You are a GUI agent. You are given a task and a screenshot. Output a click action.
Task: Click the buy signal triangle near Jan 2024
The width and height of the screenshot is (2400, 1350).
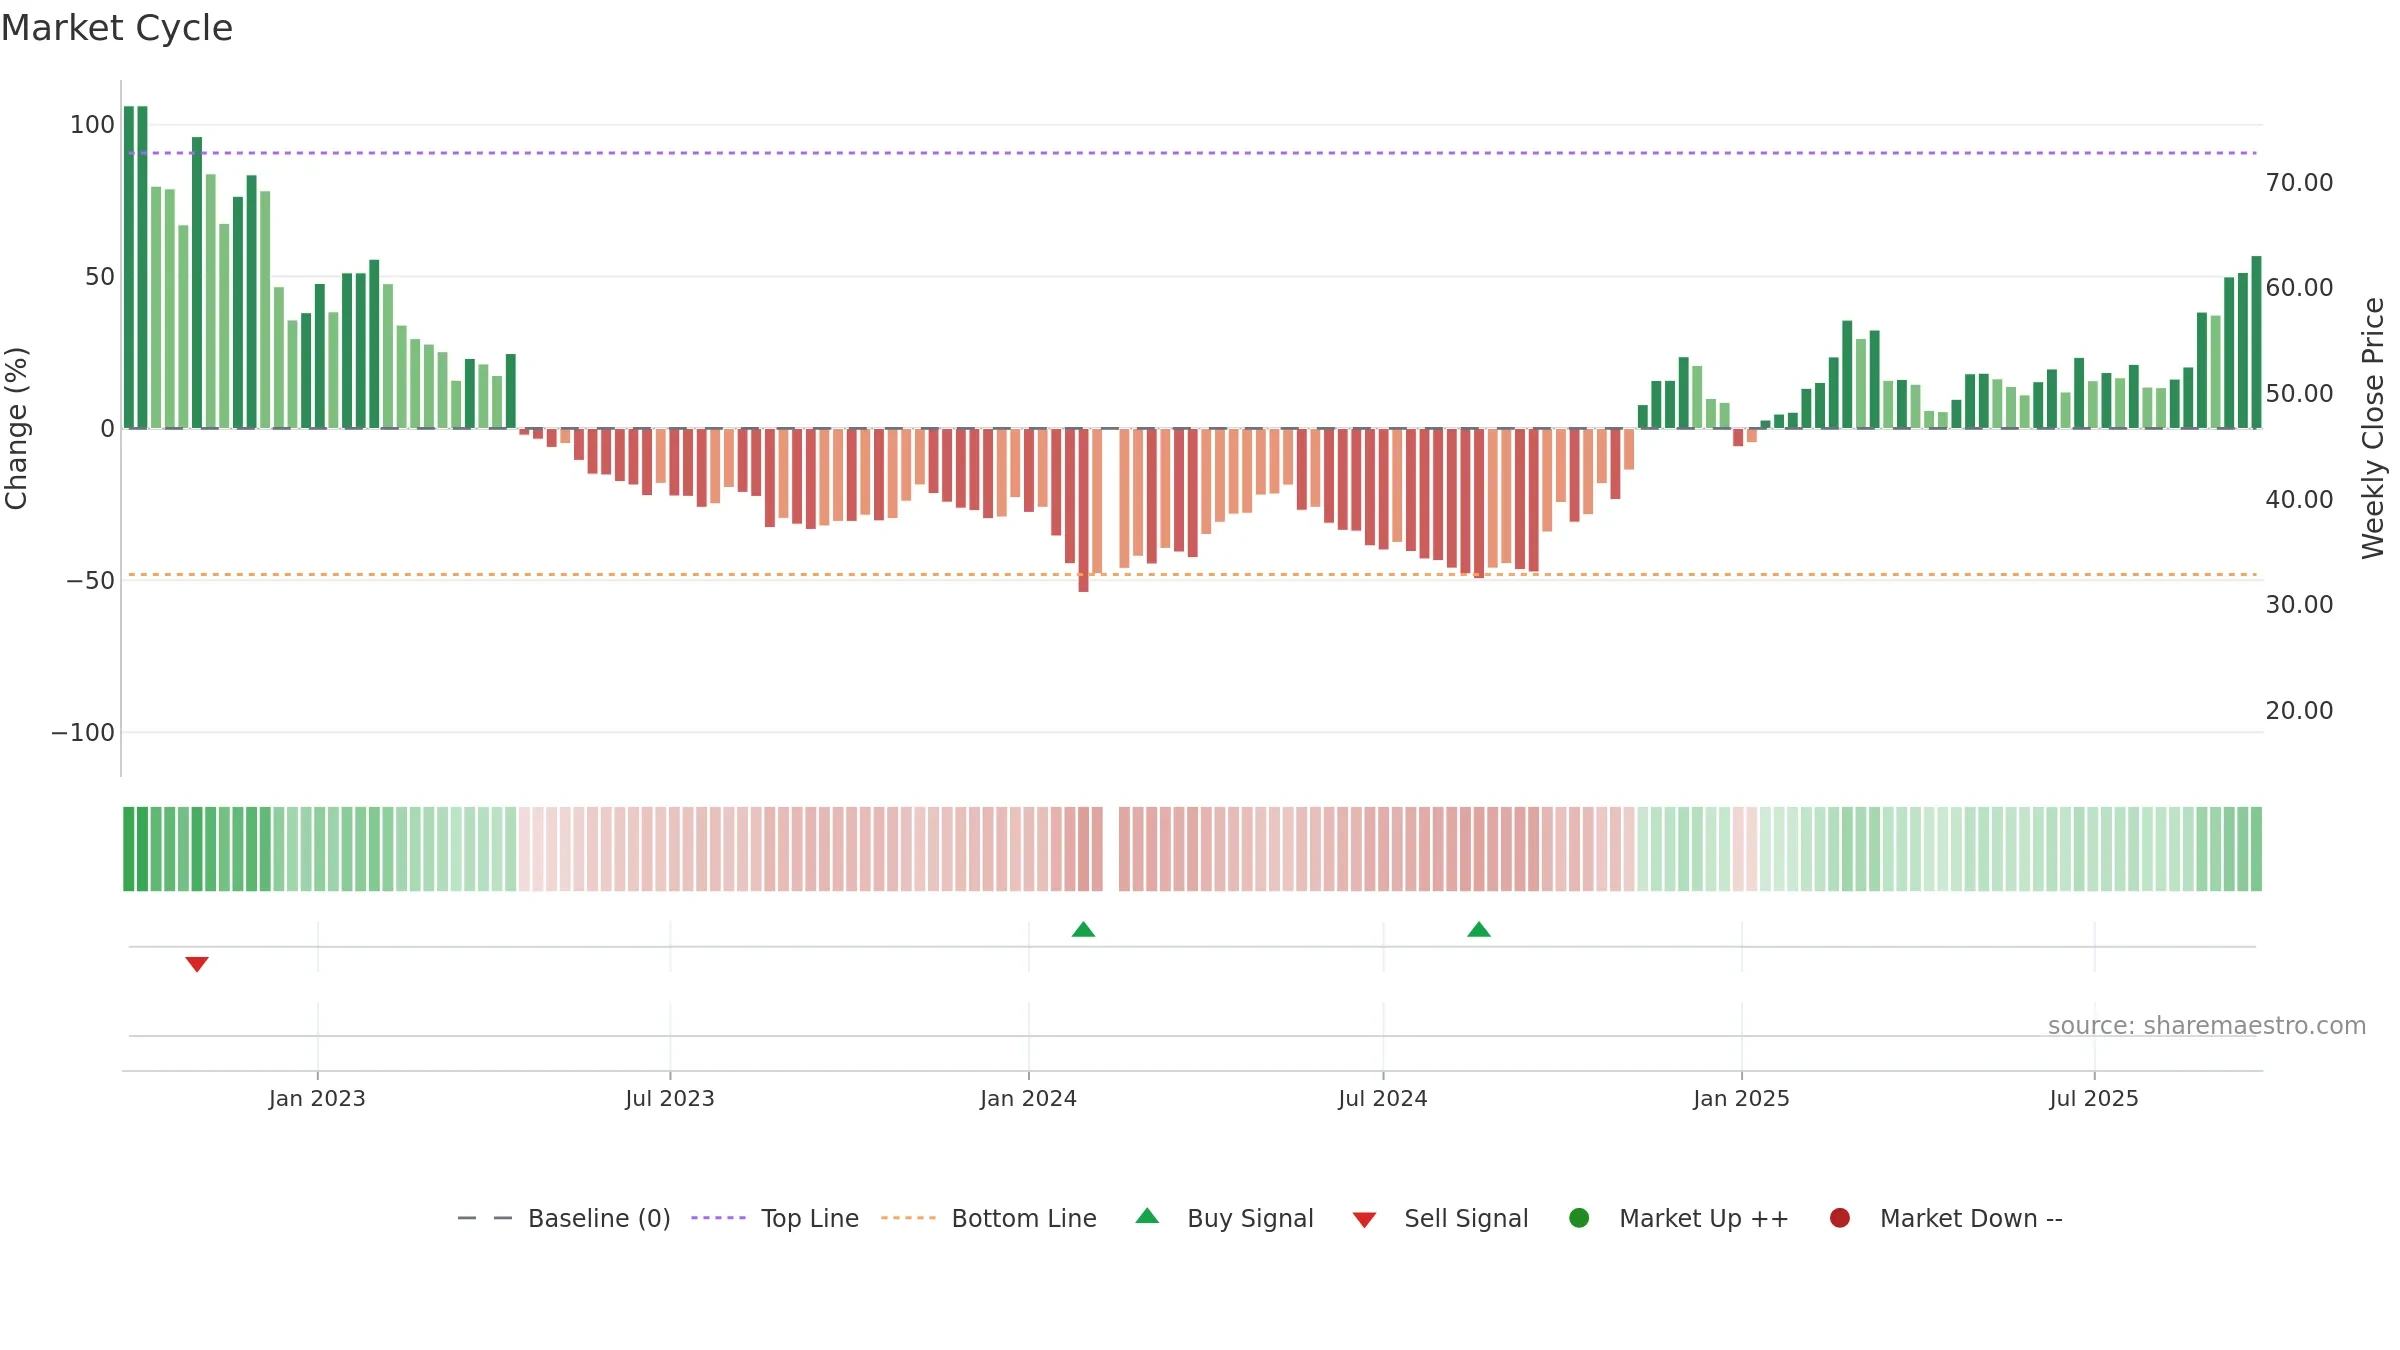point(1083,929)
